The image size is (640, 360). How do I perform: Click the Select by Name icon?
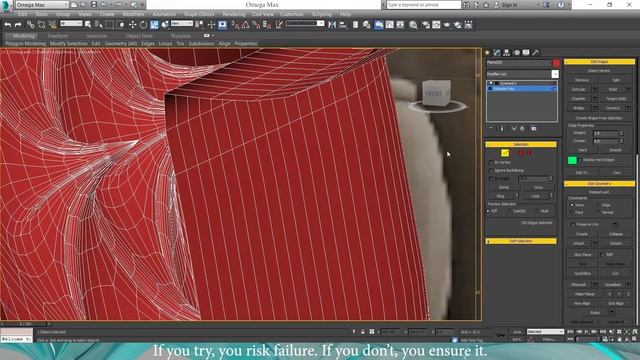[x=98, y=25]
